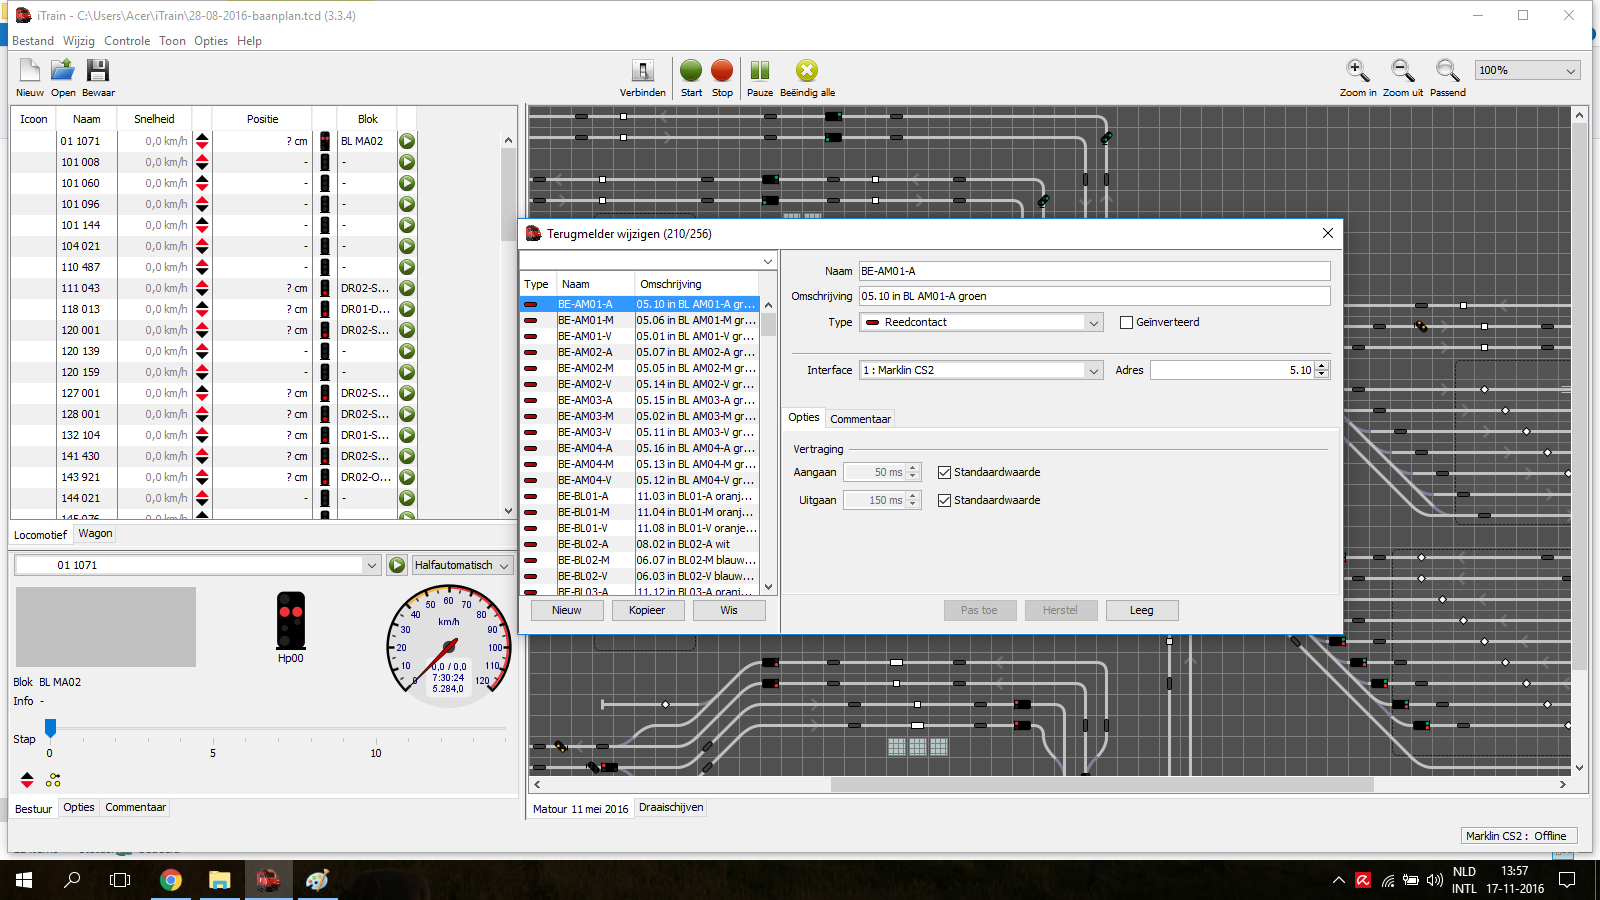
Task: Click the Beëindig alle icon
Action: point(807,70)
